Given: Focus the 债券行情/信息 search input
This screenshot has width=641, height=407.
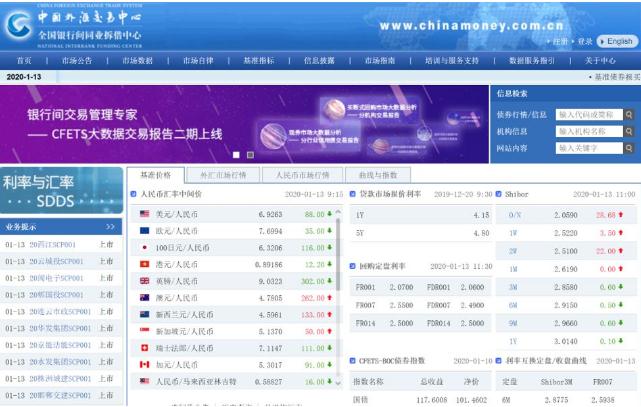Looking at the screenshot, I should point(589,115).
